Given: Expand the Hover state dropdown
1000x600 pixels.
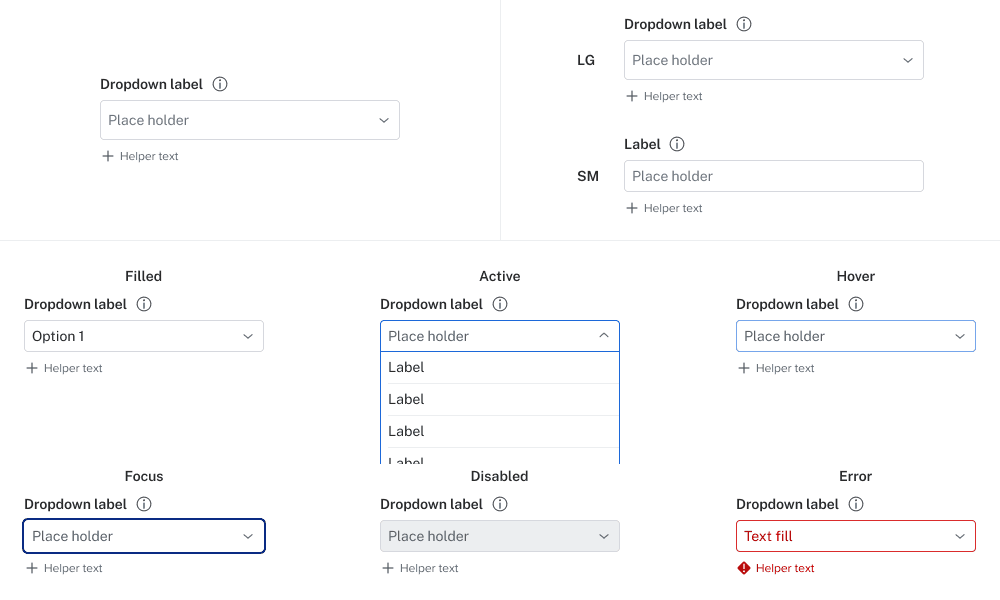Looking at the screenshot, I should point(855,336).
